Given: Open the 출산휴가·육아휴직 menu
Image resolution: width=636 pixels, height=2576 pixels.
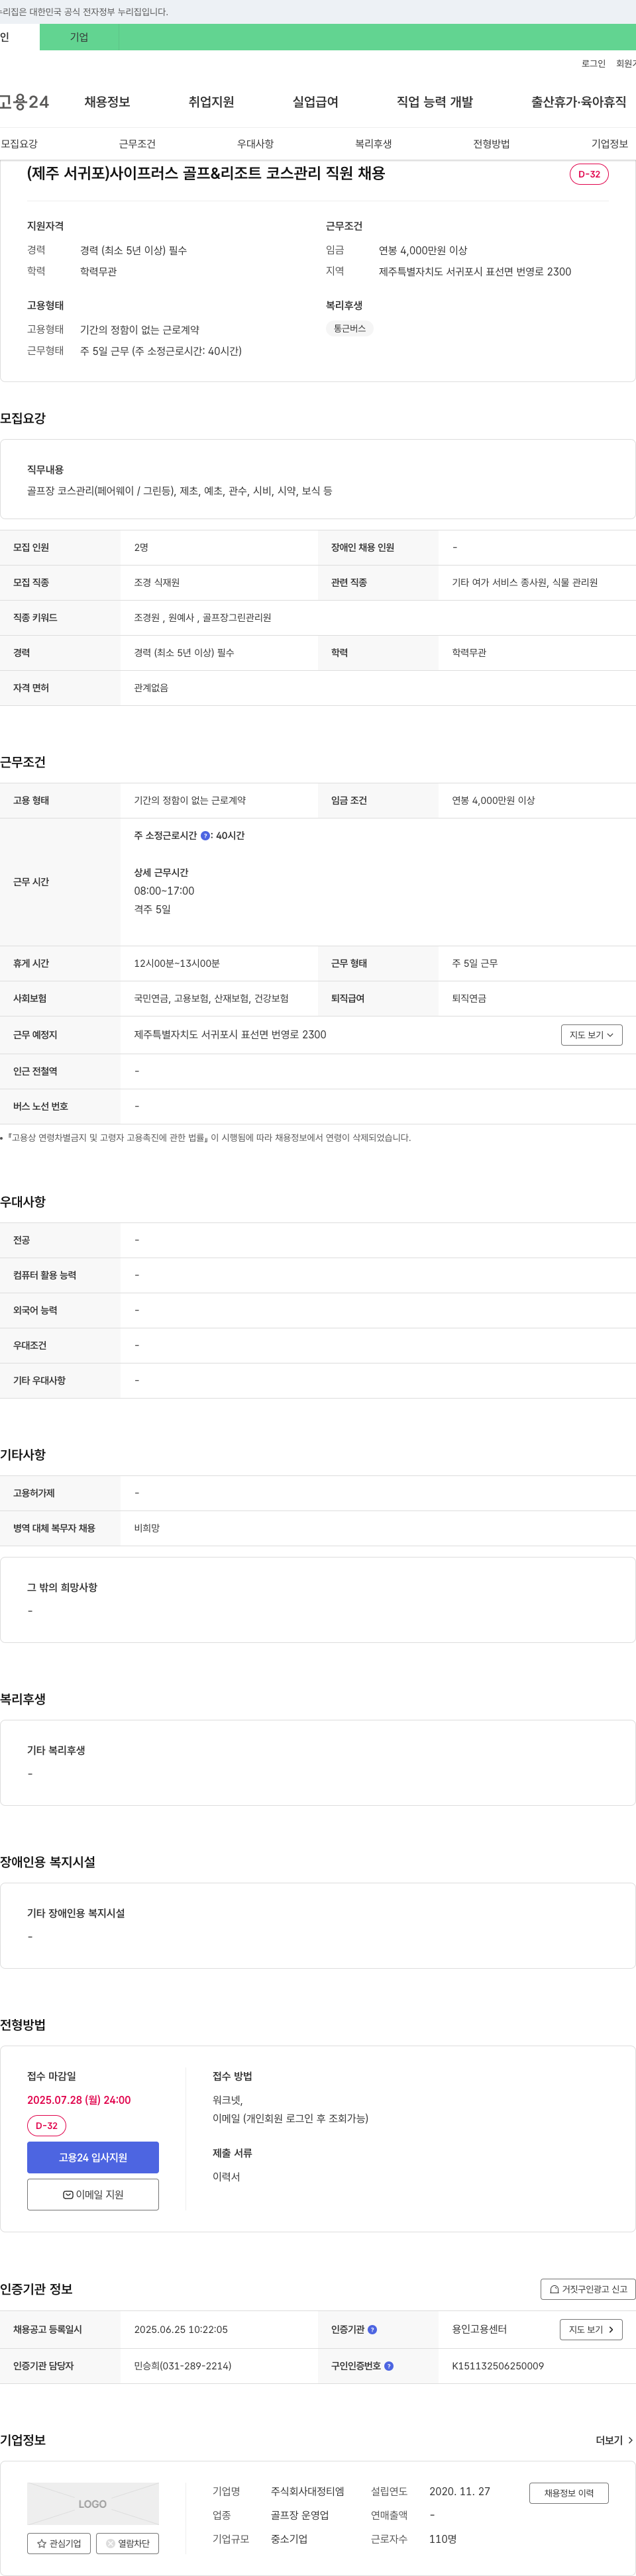Looking at the screenshot, I should point(579,102).
